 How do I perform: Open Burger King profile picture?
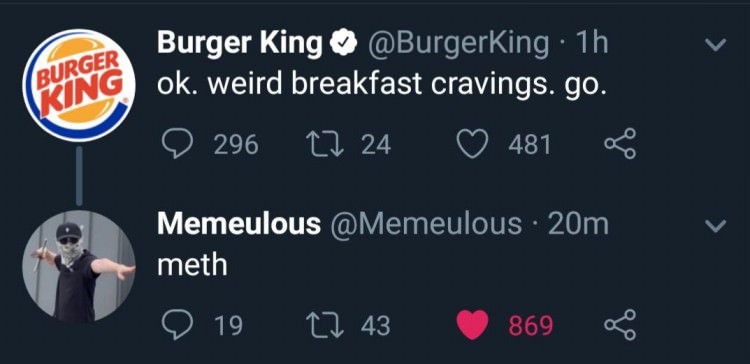click(79, 86)
